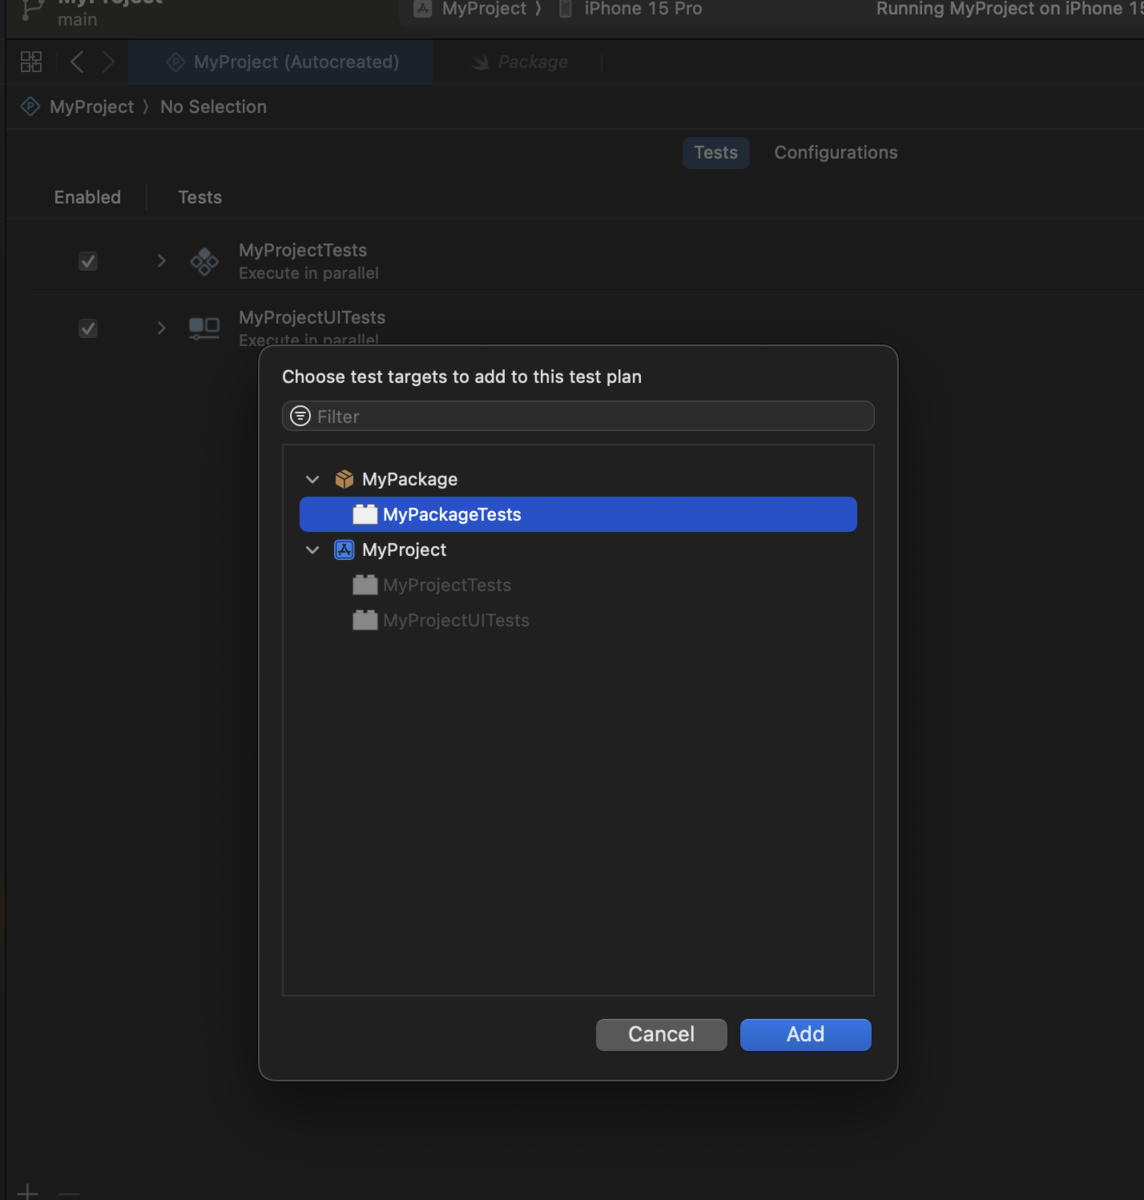Click the MyProjectUITests UI test icon
The image size is (1144, 1200).
[x=364, y=620]
